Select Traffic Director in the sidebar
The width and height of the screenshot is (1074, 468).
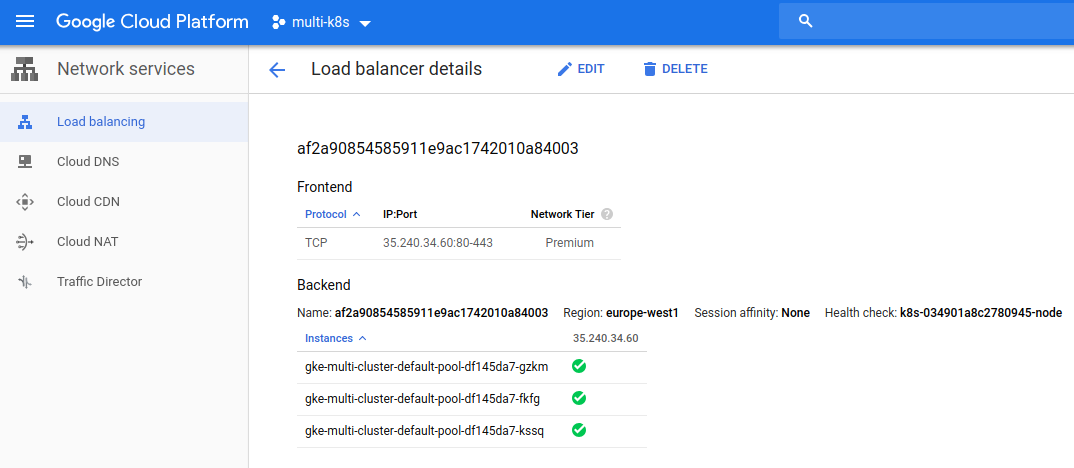pos(99,282)
